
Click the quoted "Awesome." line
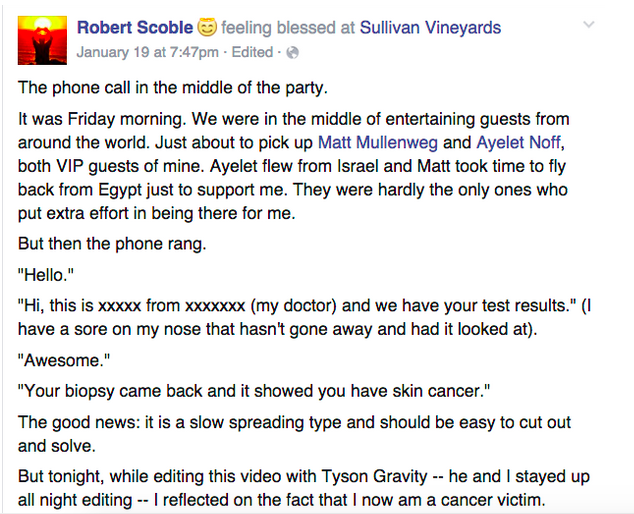[64, 360]
